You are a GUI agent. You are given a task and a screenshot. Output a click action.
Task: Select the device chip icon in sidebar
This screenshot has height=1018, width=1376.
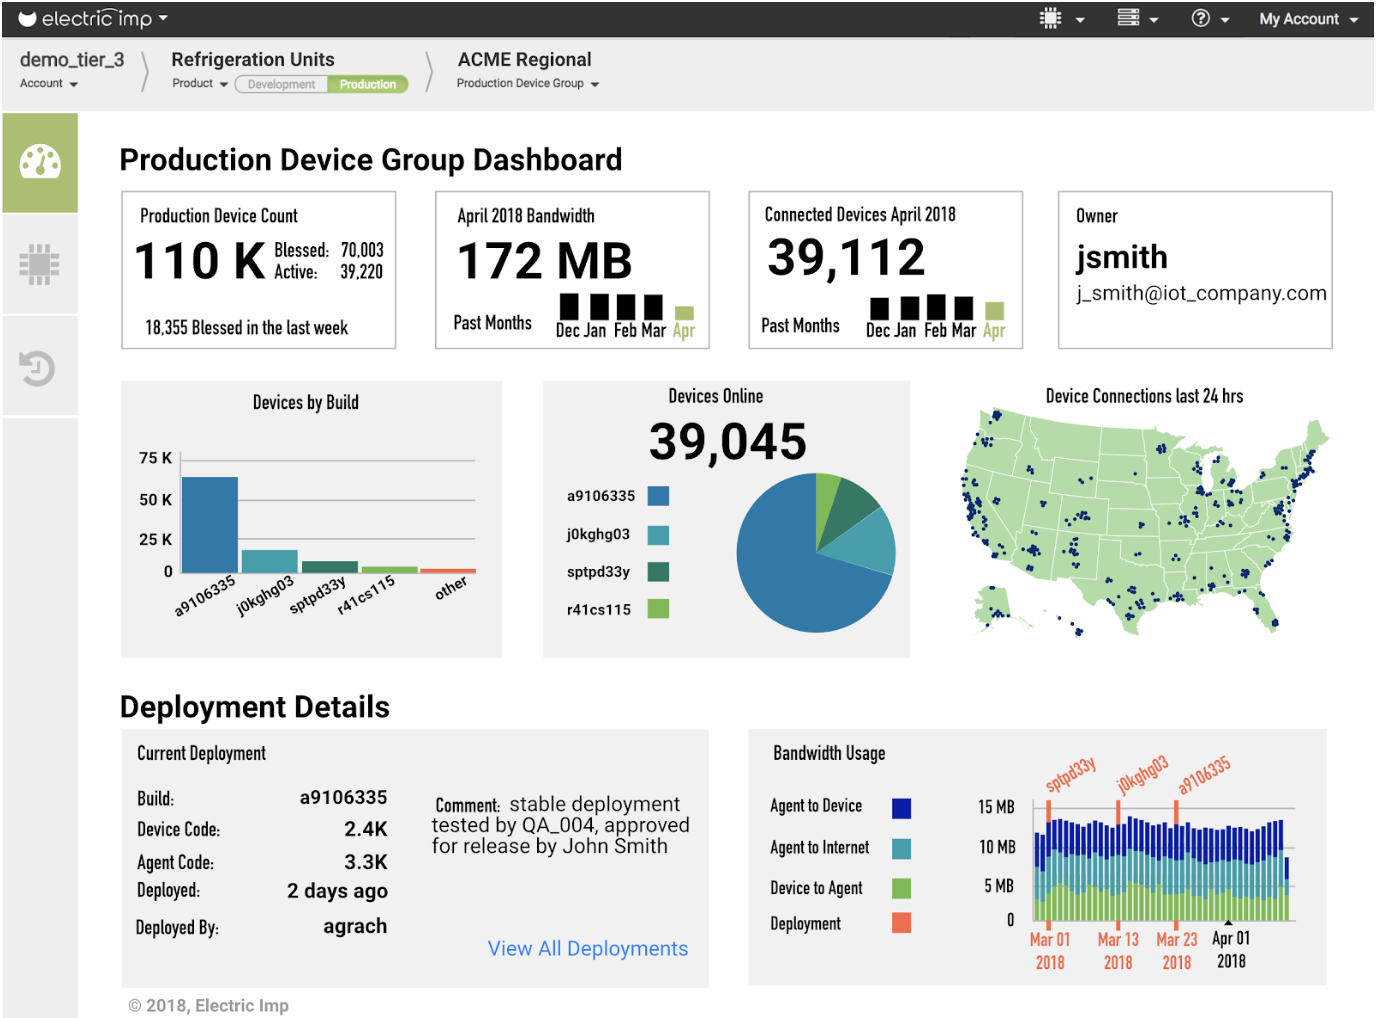(40, 265)
